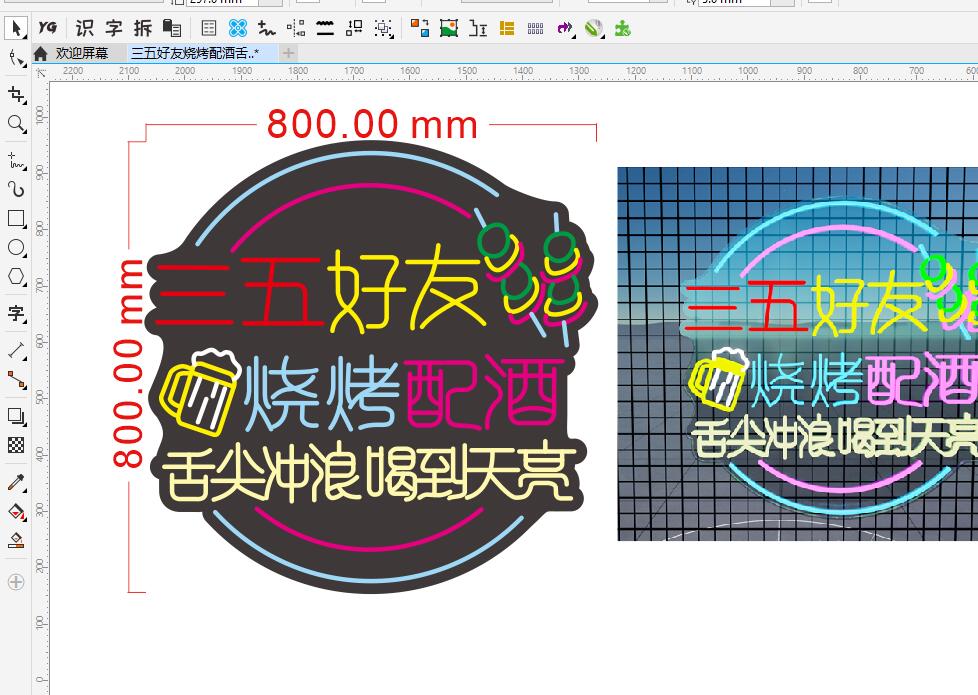Select the Parallel Dimension tool

point(16,350)
